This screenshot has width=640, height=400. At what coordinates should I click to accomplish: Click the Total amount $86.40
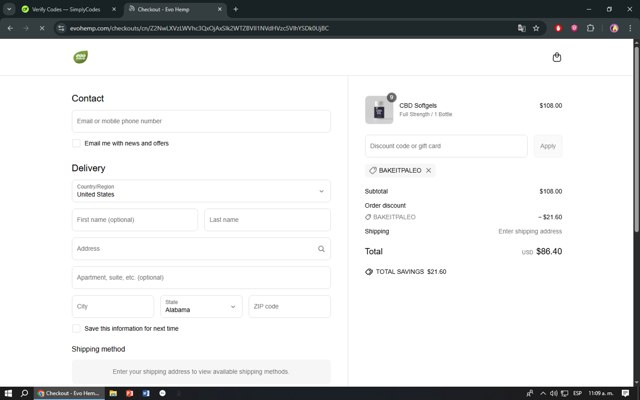[549, 251]
